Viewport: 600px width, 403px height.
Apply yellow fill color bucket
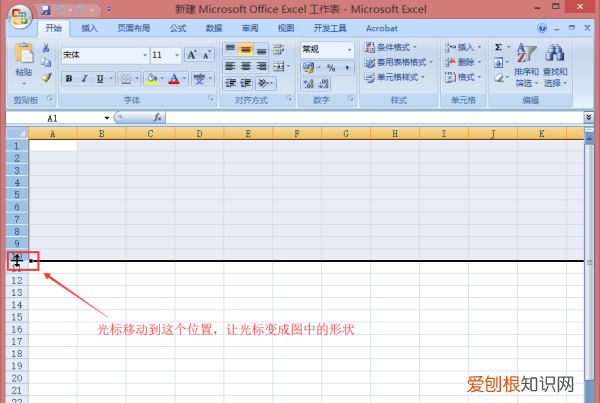coord(152,79)
